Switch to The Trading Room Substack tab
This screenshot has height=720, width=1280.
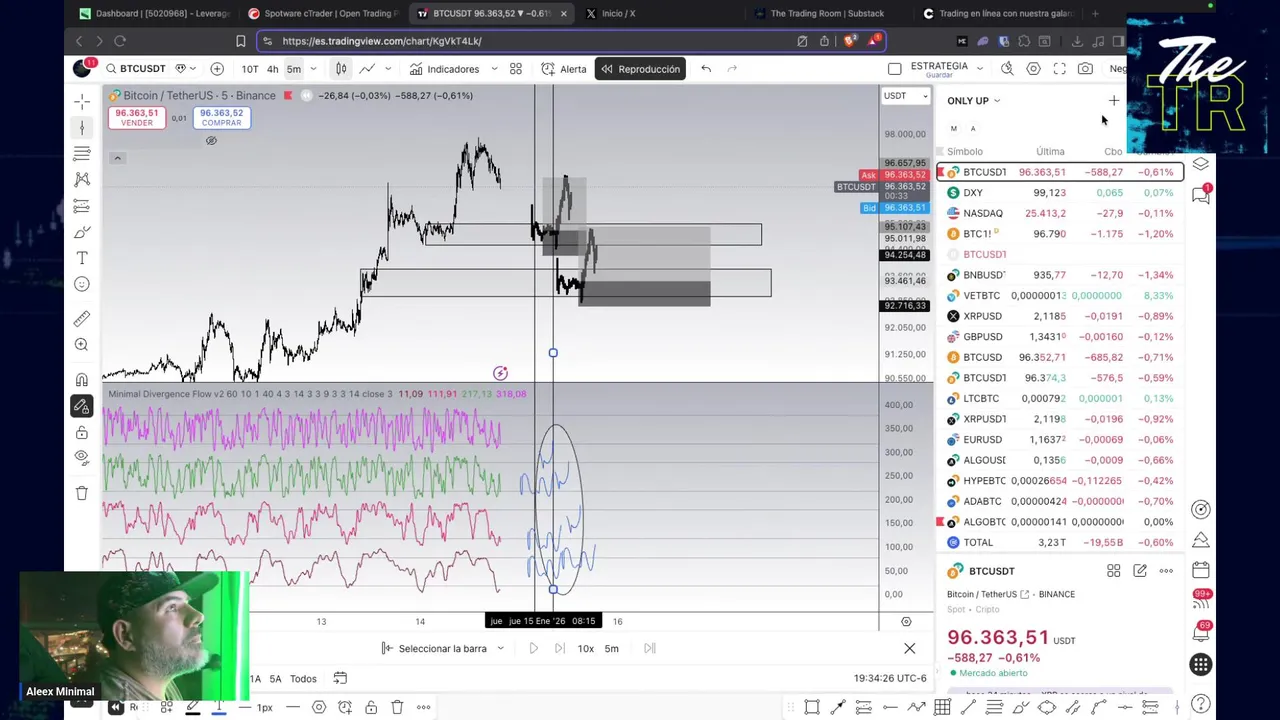point(827,13)
